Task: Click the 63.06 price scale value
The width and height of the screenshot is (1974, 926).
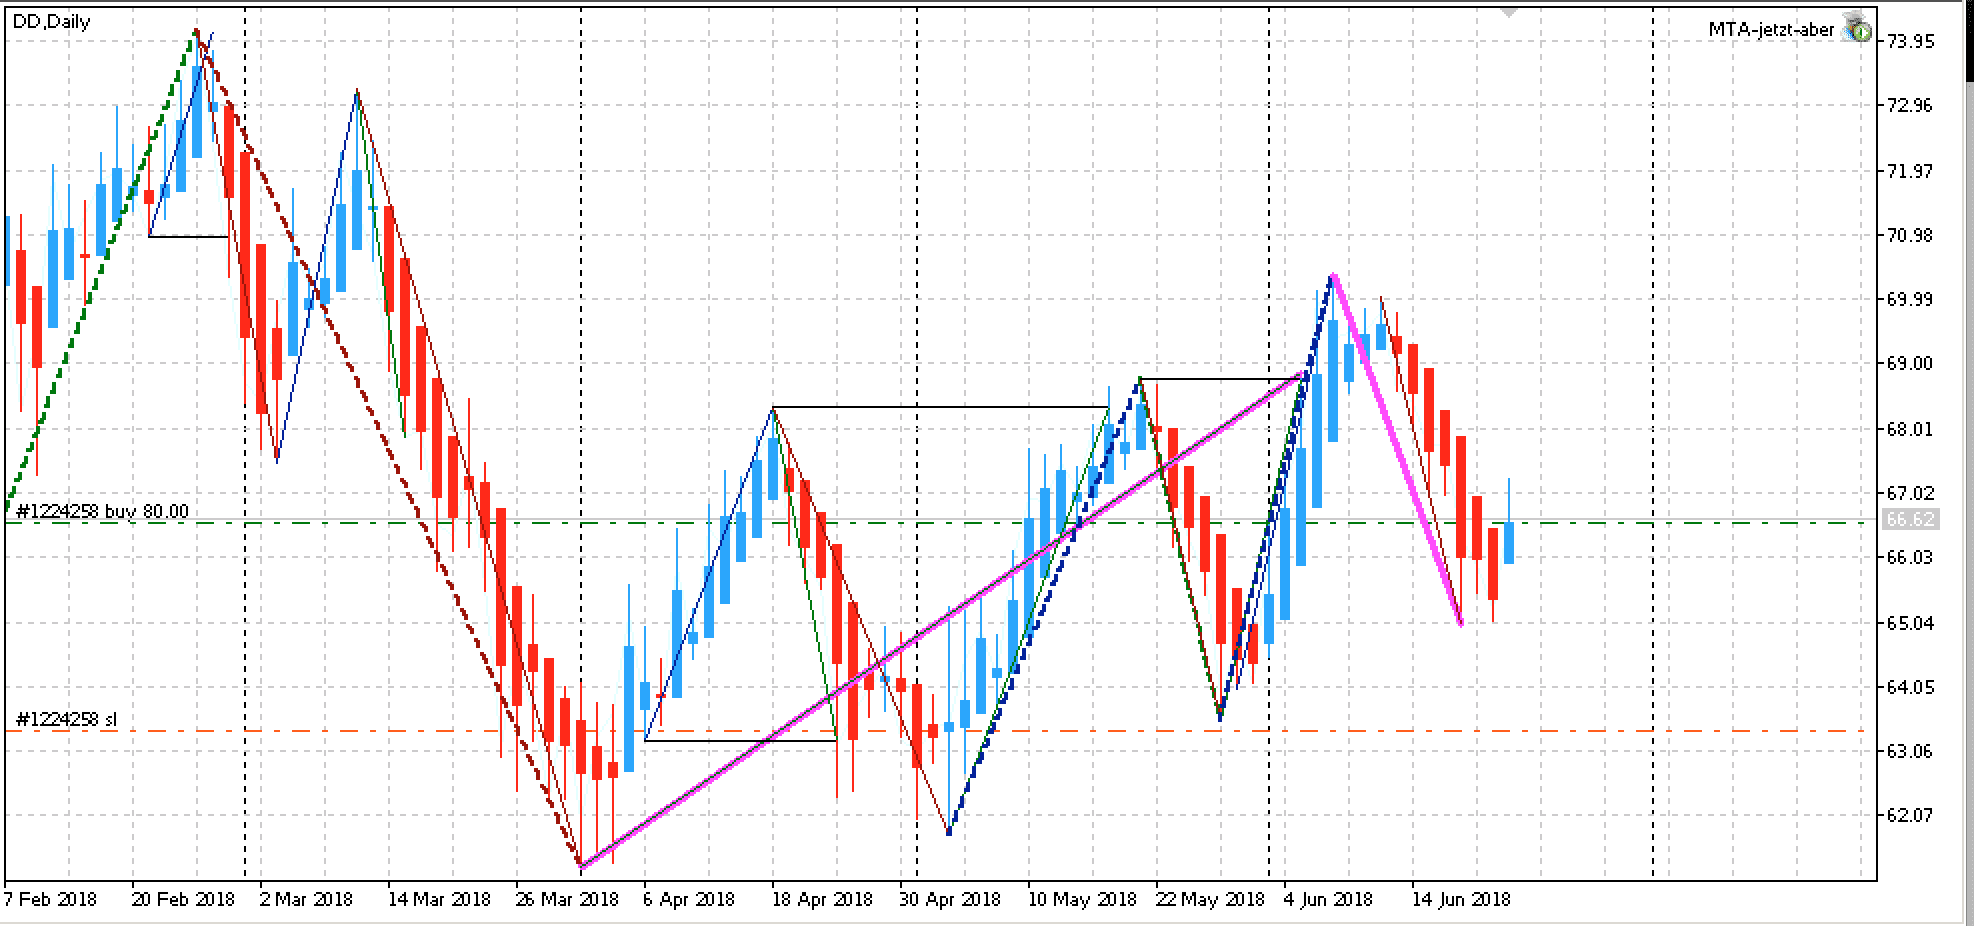Action: 1910,751
